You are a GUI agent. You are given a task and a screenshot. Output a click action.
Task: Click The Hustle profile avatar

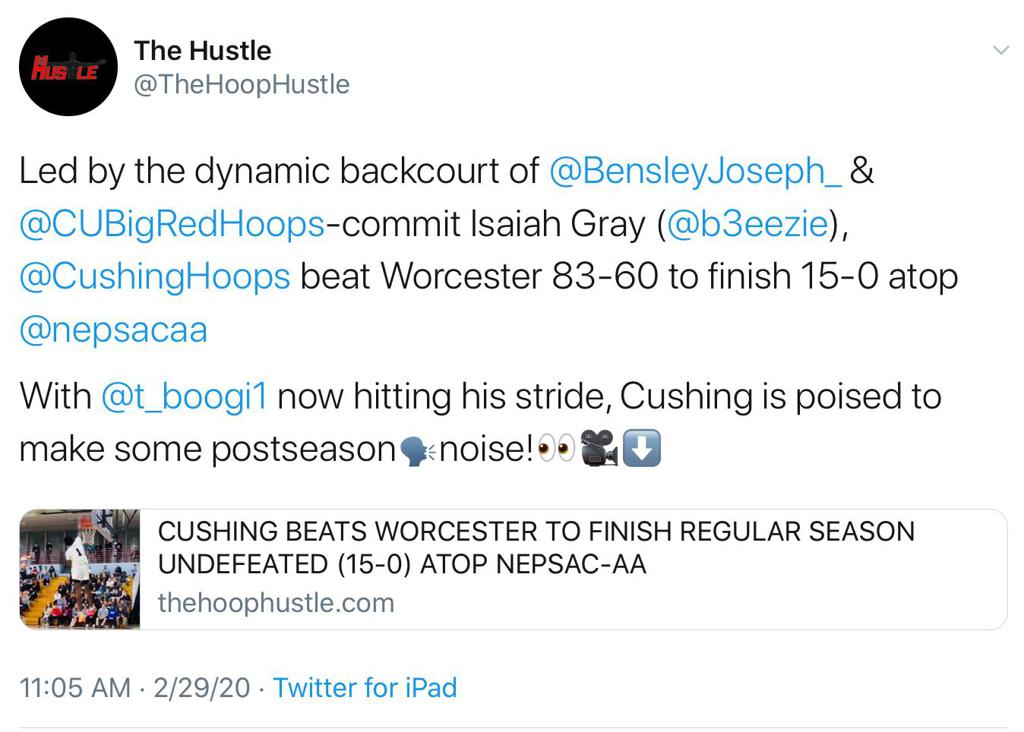pos(69,67)
